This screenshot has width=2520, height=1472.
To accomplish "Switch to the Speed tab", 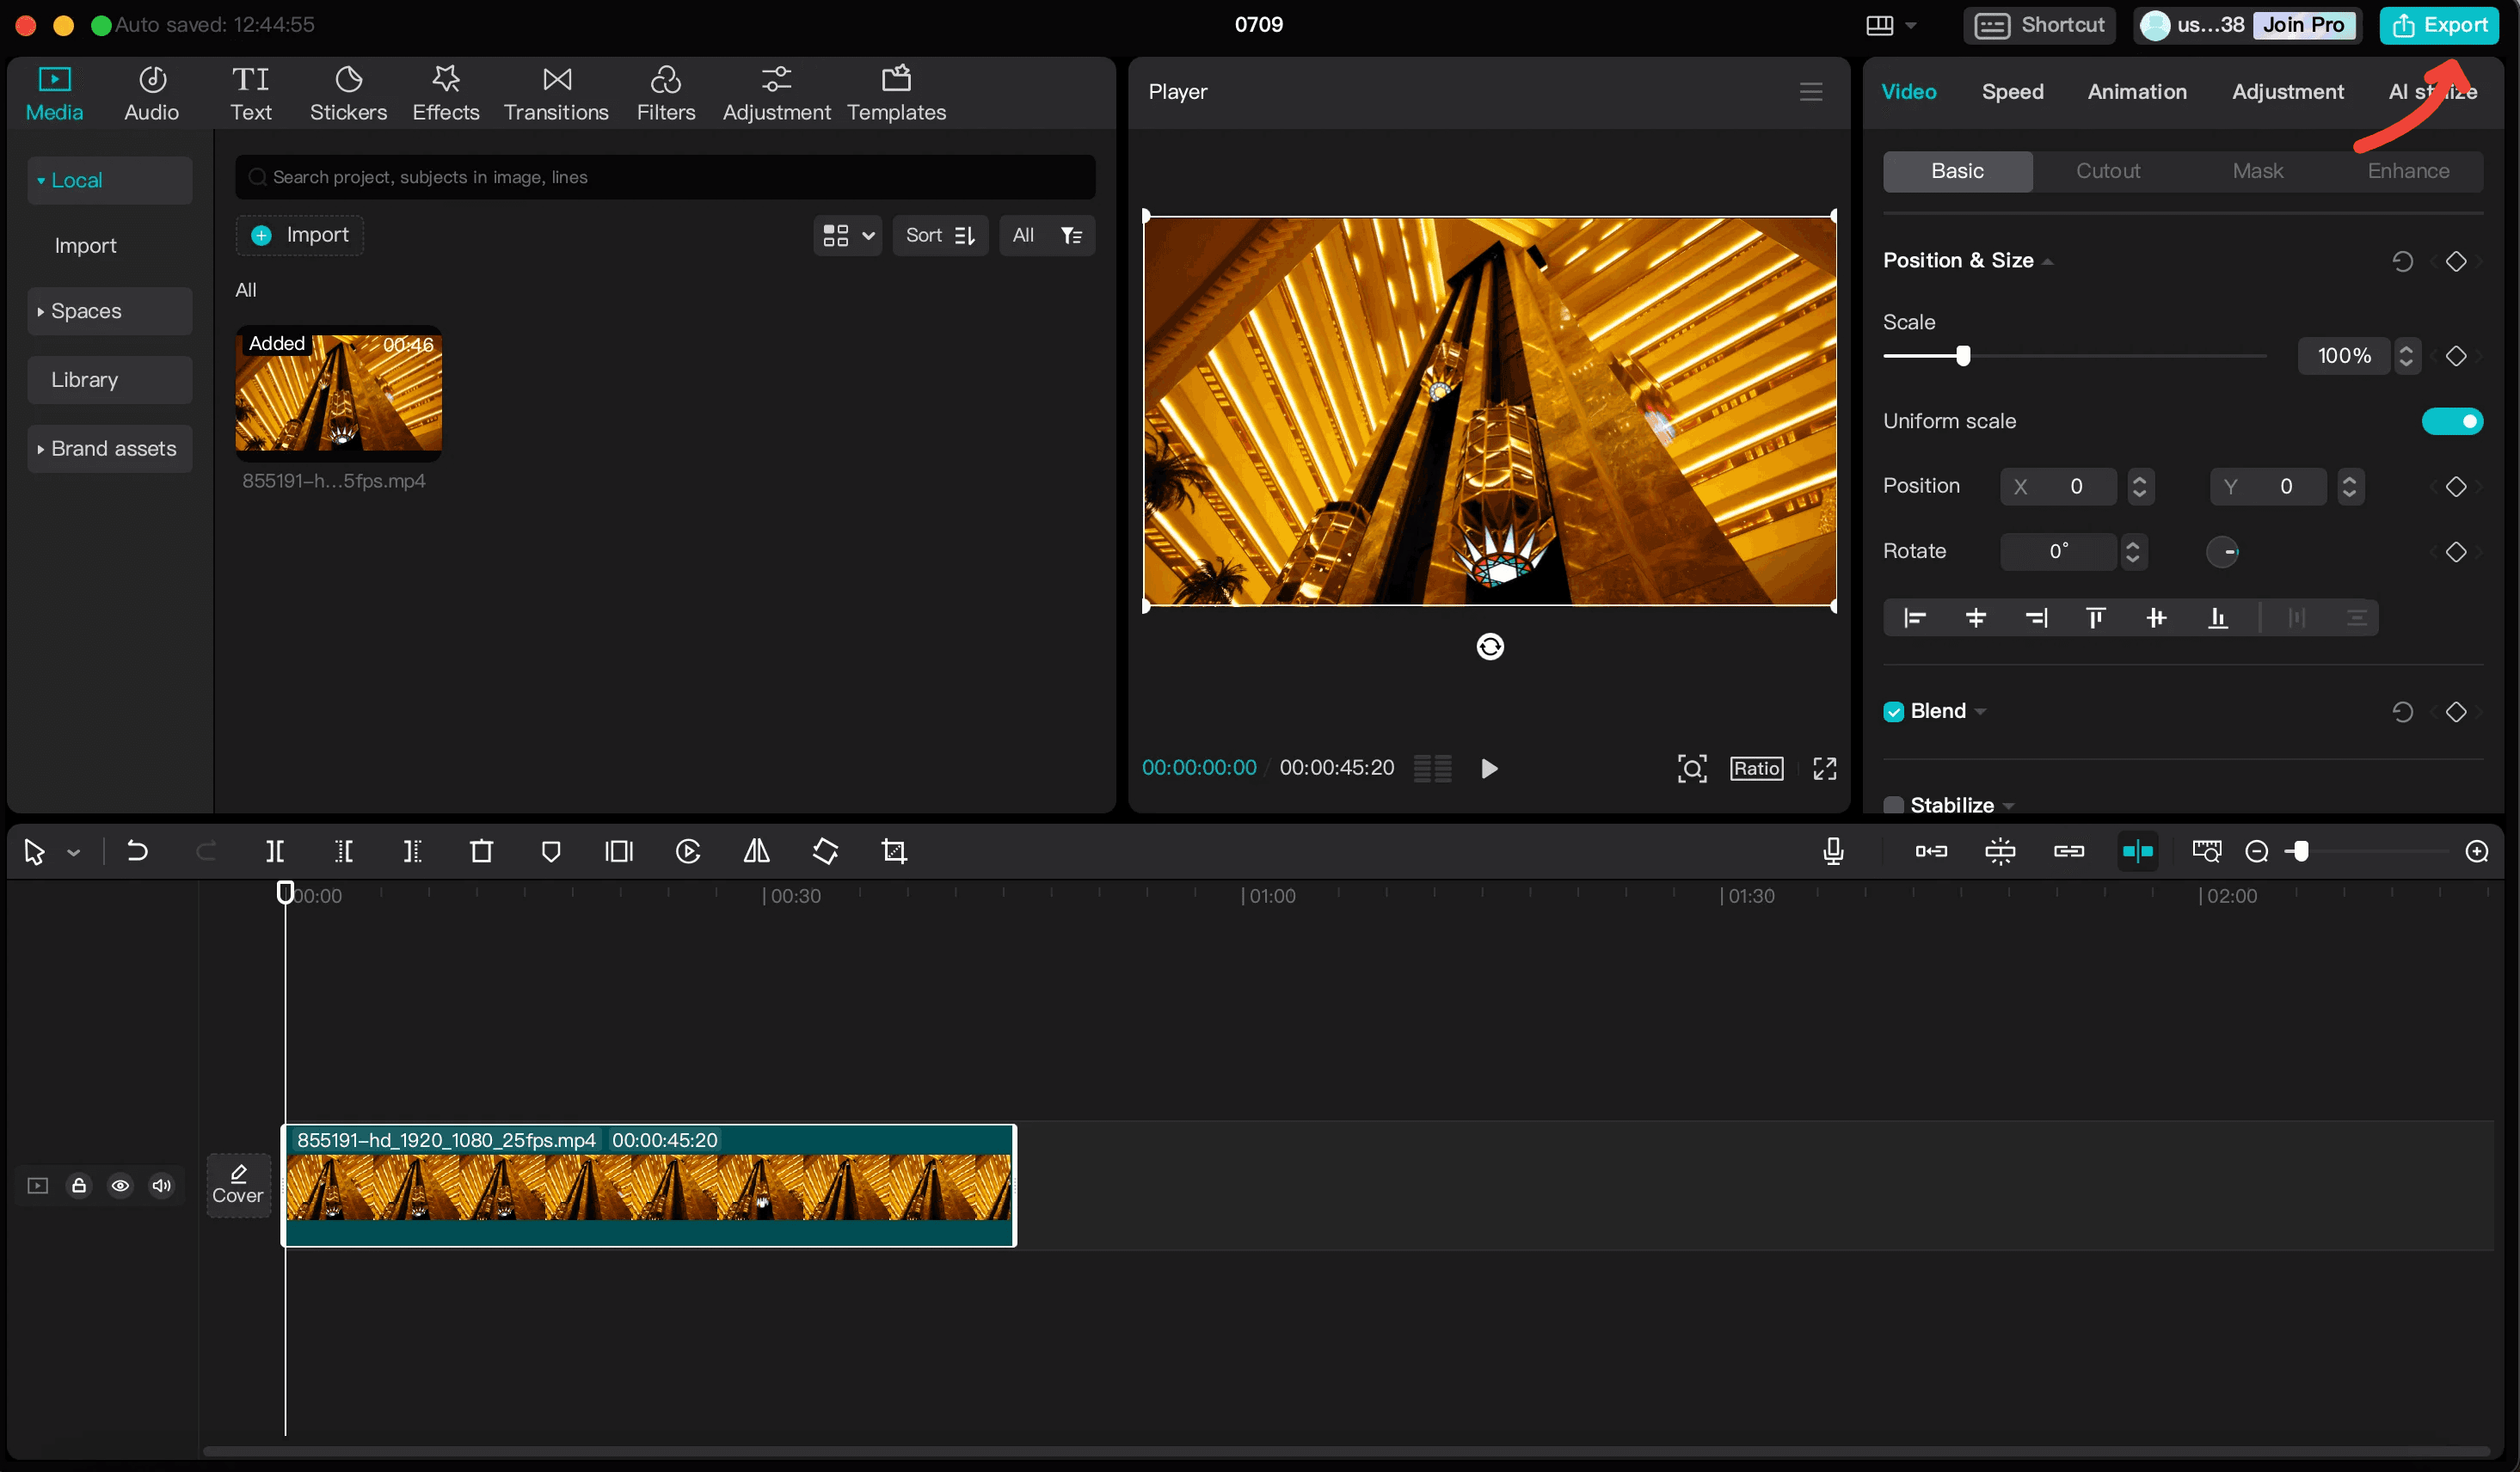I will (2012, 92).
